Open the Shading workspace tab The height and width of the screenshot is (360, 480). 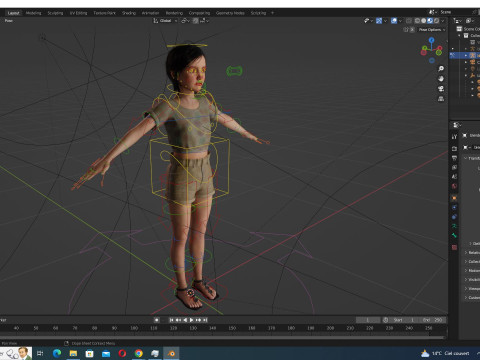click(x=129, y=13)
